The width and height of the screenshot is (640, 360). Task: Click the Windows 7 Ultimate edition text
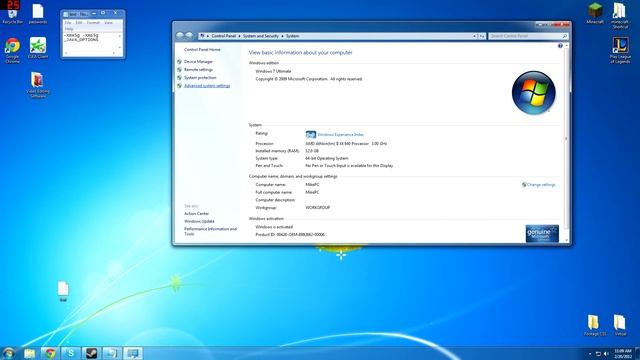point(273,71)
